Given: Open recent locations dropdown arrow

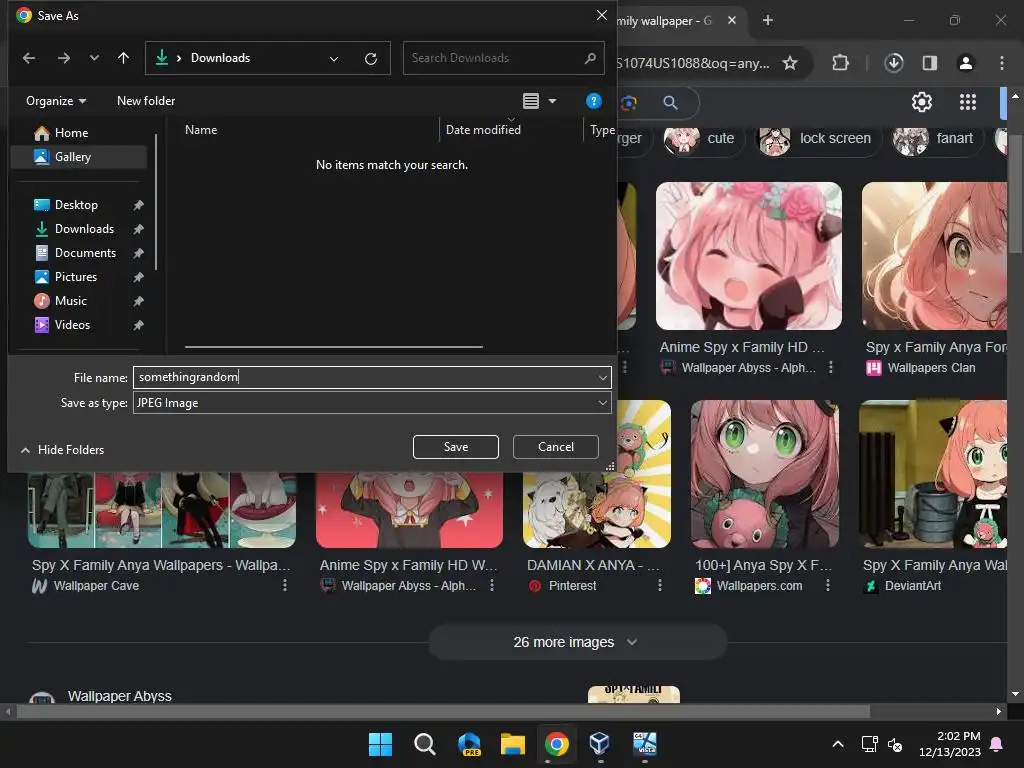Looking at the screenshot, I should [x=94, y=58].
